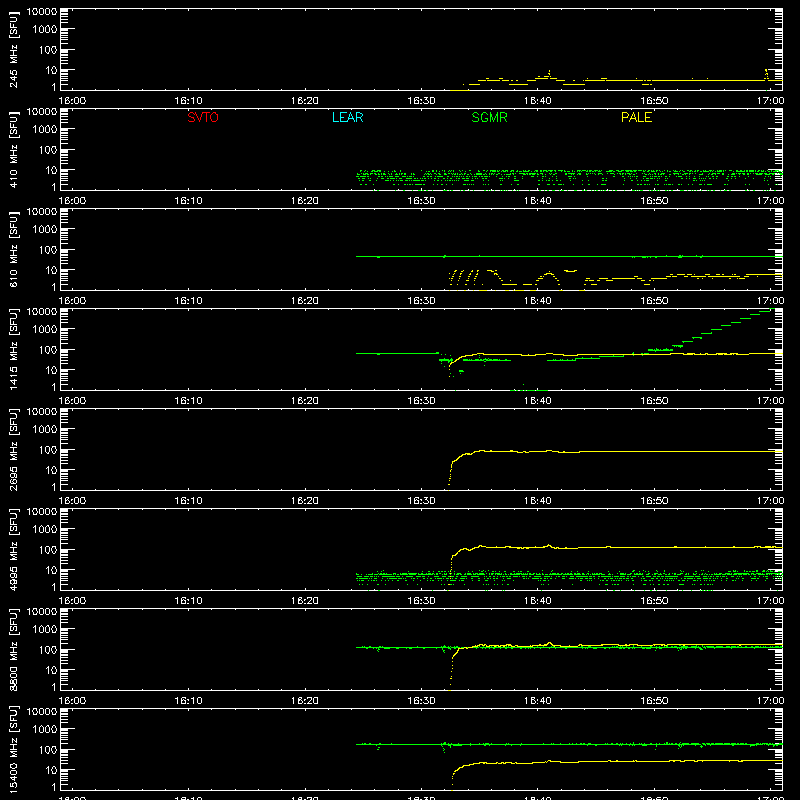The image size is (800, 800).
Task: Click the 10000 y-tick of 1415 MHz panel
Action: point(42,312)
